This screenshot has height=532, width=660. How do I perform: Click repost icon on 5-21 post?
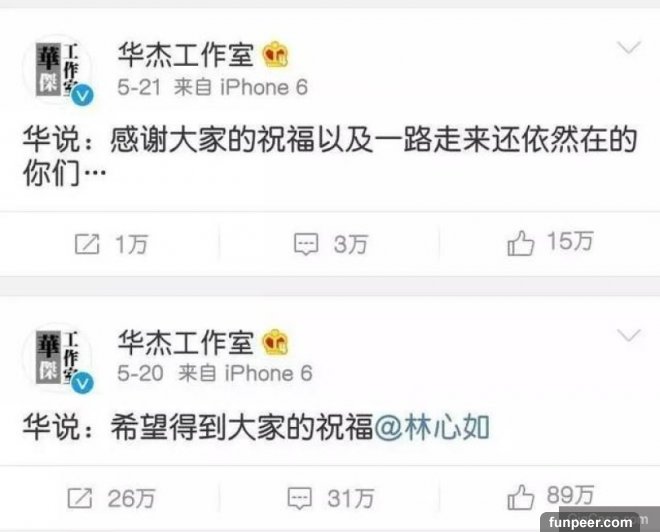click(87, 244)
